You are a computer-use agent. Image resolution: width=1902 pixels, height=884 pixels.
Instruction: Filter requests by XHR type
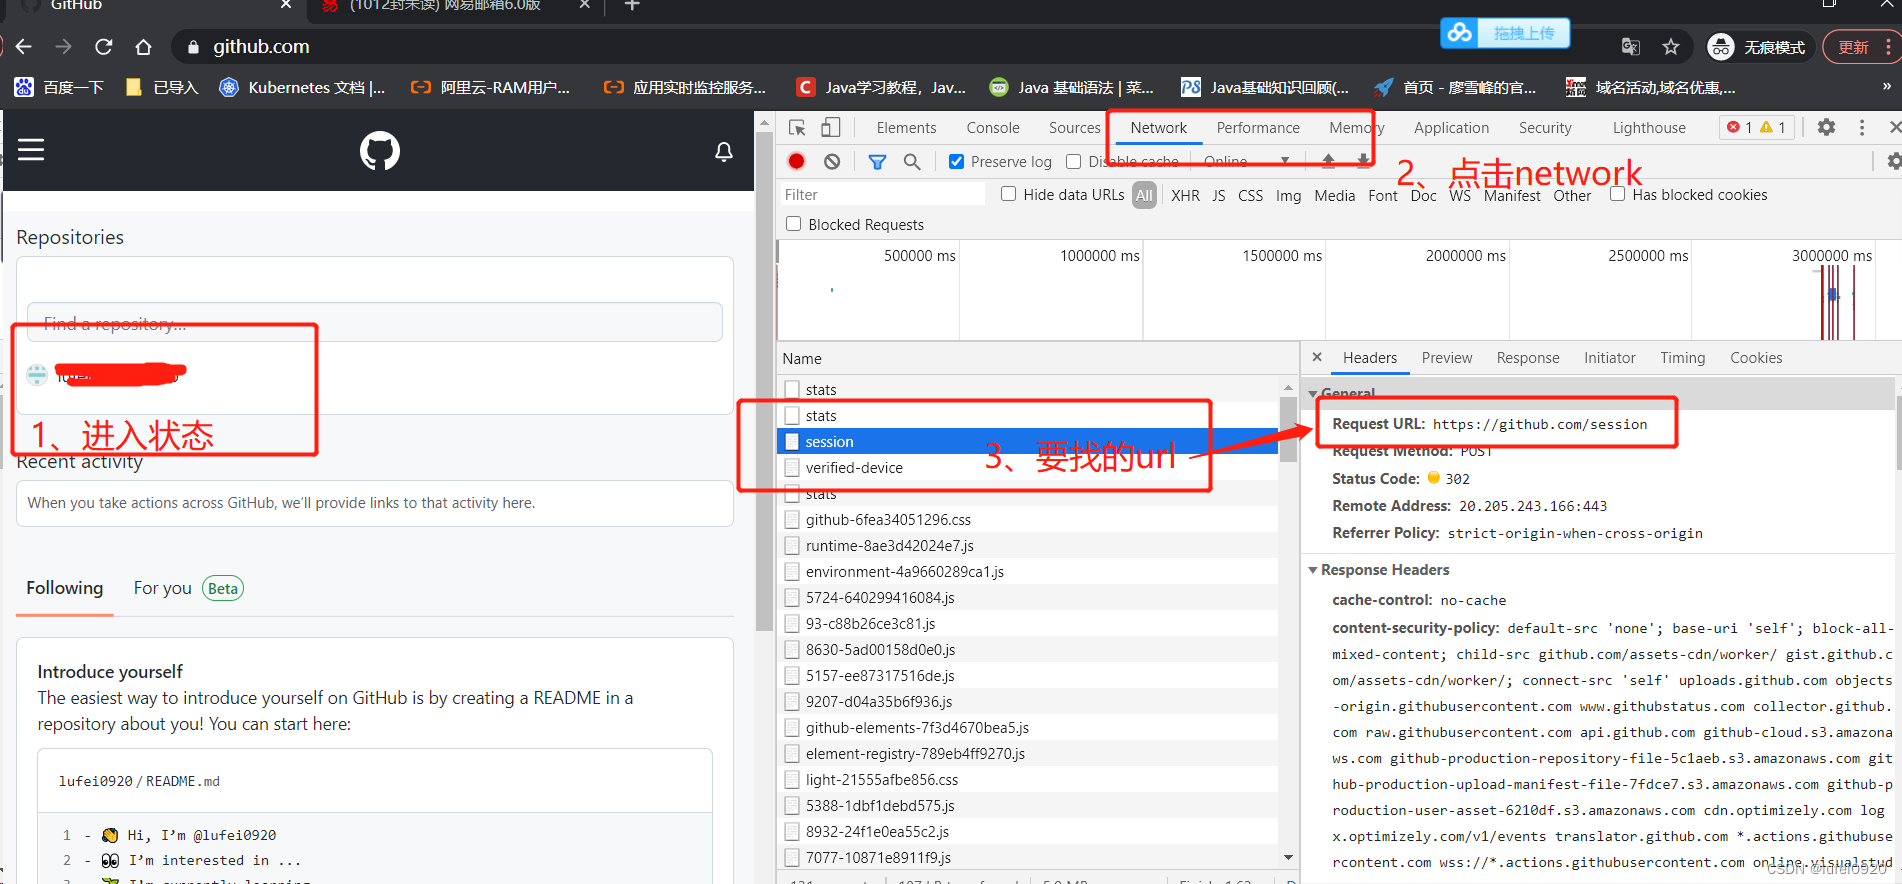coord(1185,195)
